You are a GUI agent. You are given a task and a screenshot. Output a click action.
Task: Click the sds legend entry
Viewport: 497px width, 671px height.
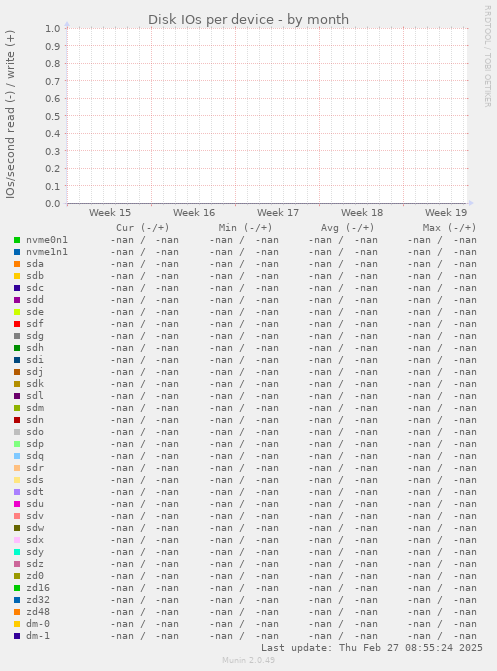pos(35,480)
